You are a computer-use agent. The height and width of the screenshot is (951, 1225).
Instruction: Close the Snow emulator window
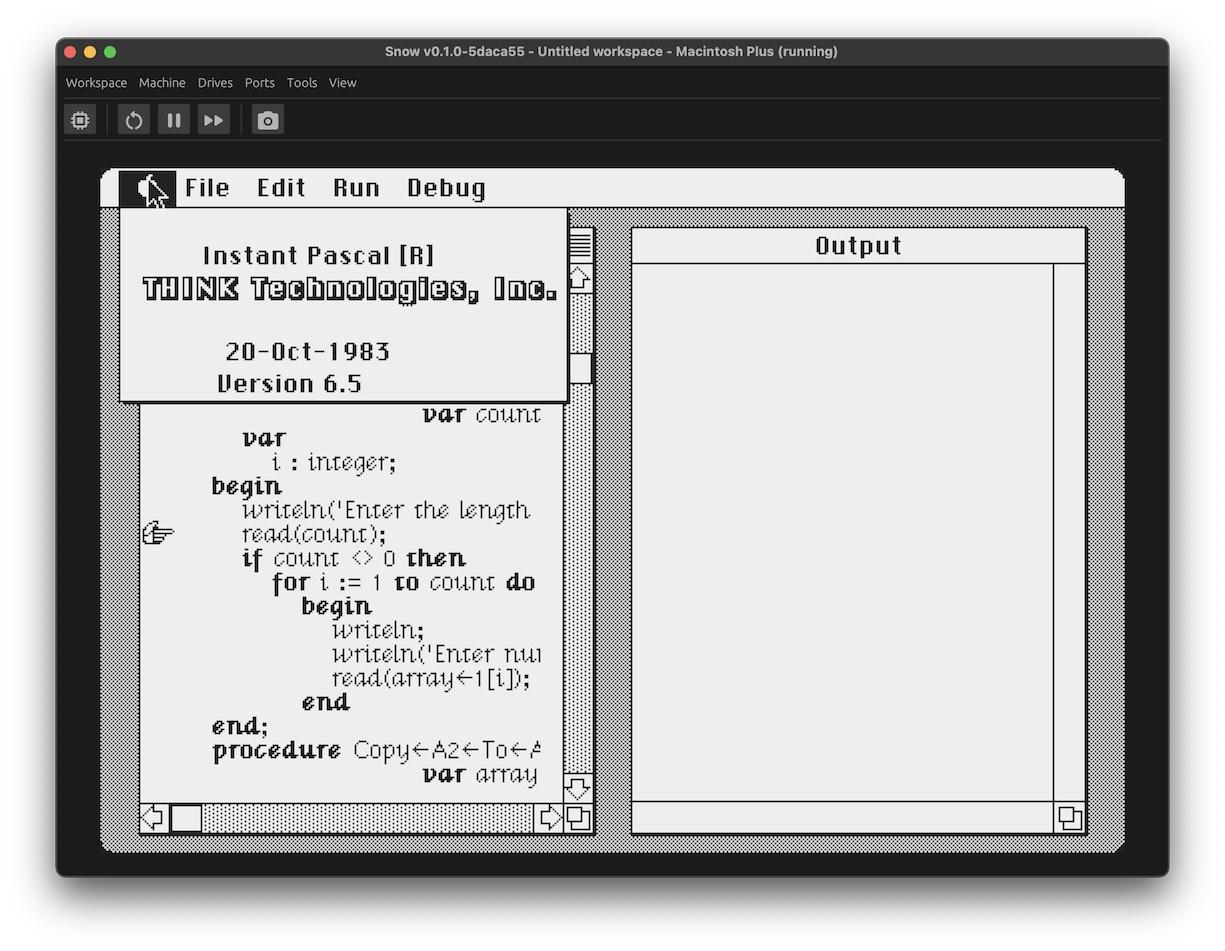coord(70,52)
